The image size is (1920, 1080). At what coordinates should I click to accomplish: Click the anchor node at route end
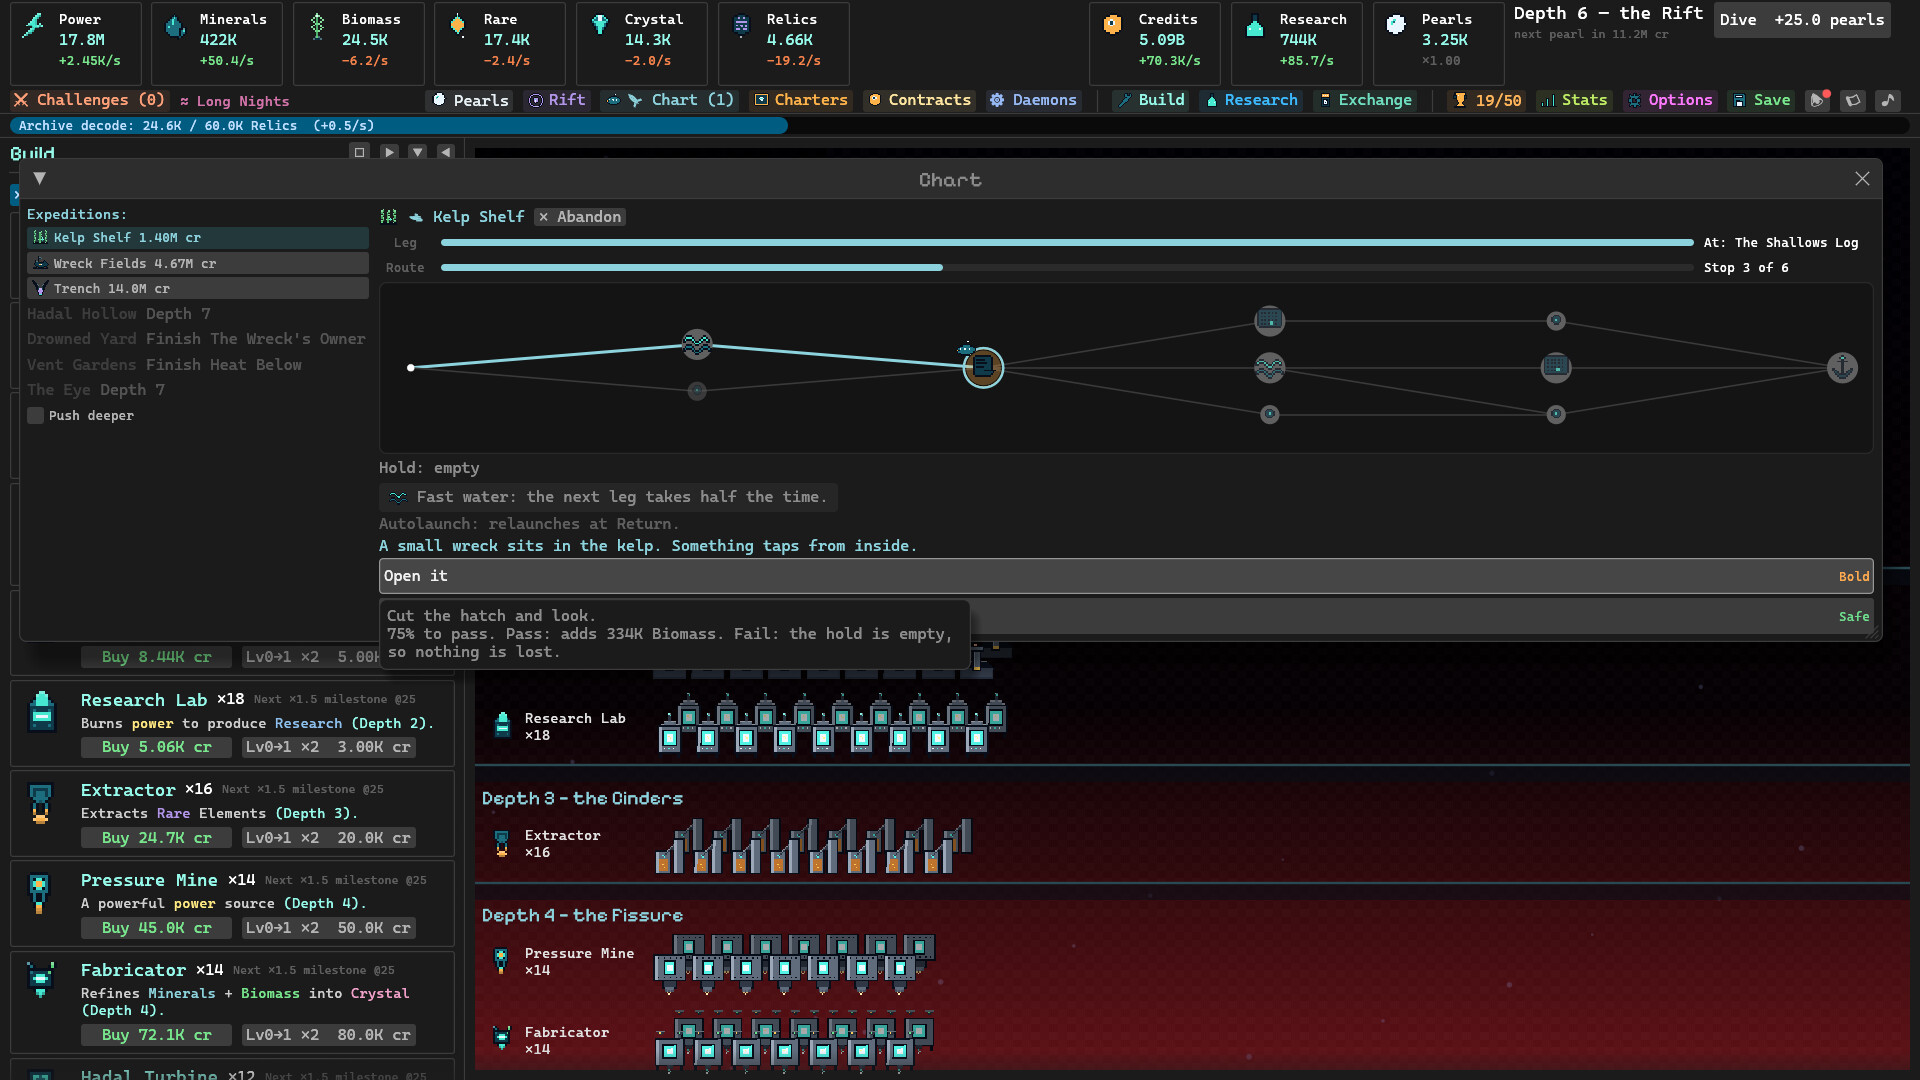[x=1842, y=367]
